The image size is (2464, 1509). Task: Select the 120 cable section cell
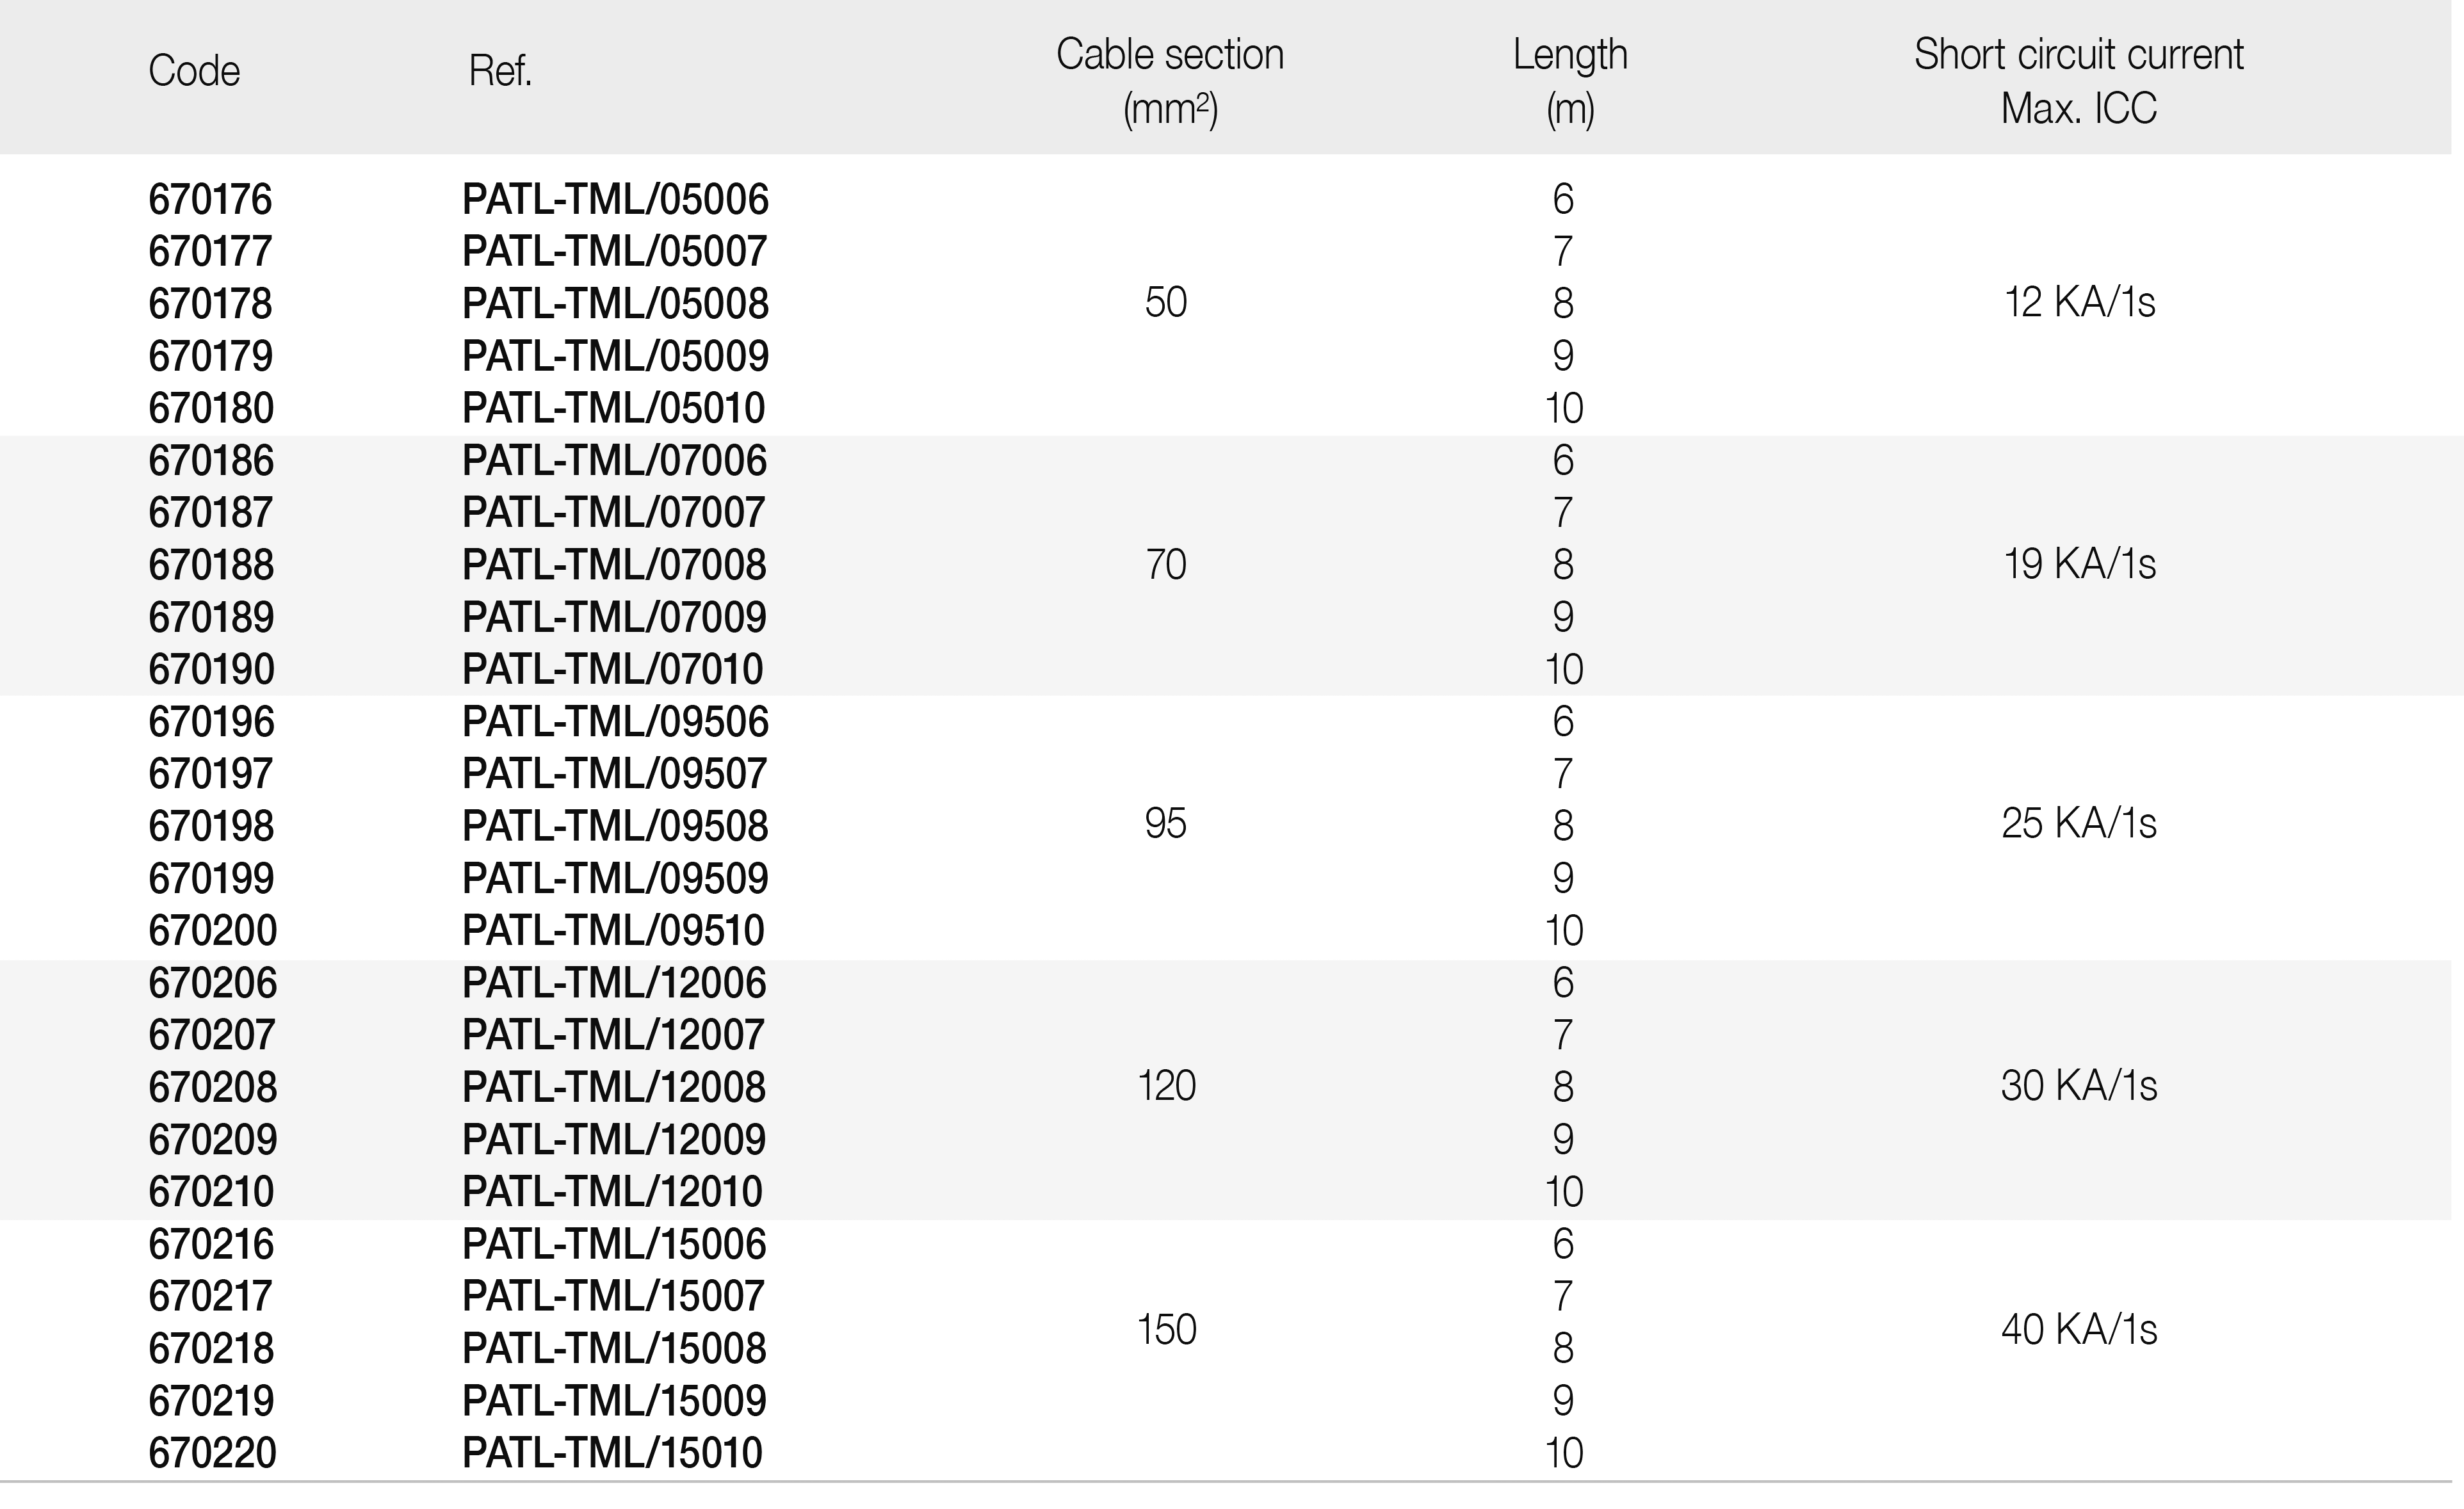point(1167,1086)
